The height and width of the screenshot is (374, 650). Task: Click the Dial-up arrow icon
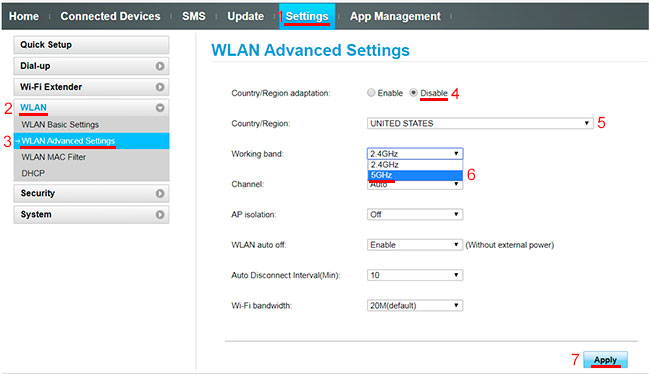pos(160,66)
